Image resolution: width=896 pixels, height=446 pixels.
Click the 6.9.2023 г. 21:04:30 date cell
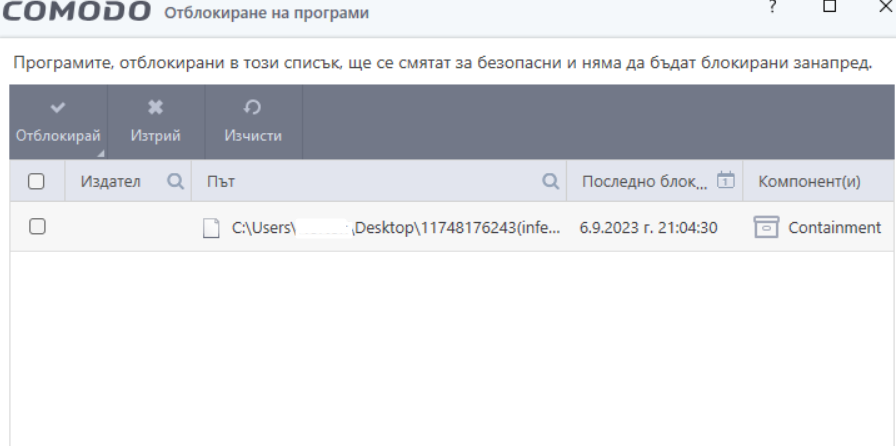(648, 228)
